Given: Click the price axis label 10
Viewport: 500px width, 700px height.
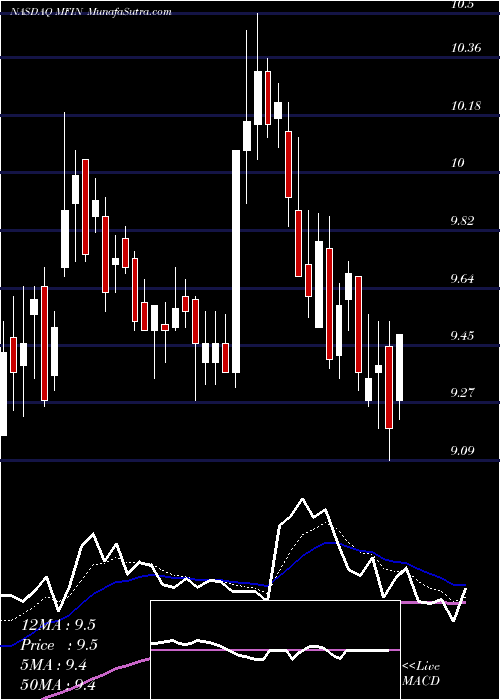Looking at the screenshot, I should coord(458,163).
